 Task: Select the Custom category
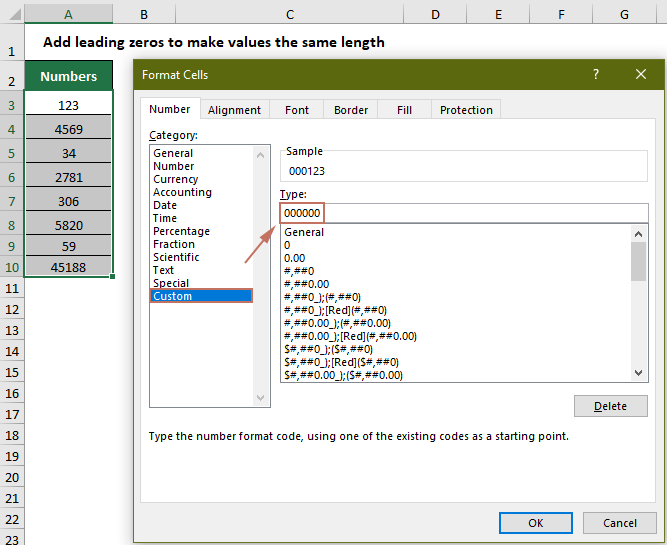[201, 296]
